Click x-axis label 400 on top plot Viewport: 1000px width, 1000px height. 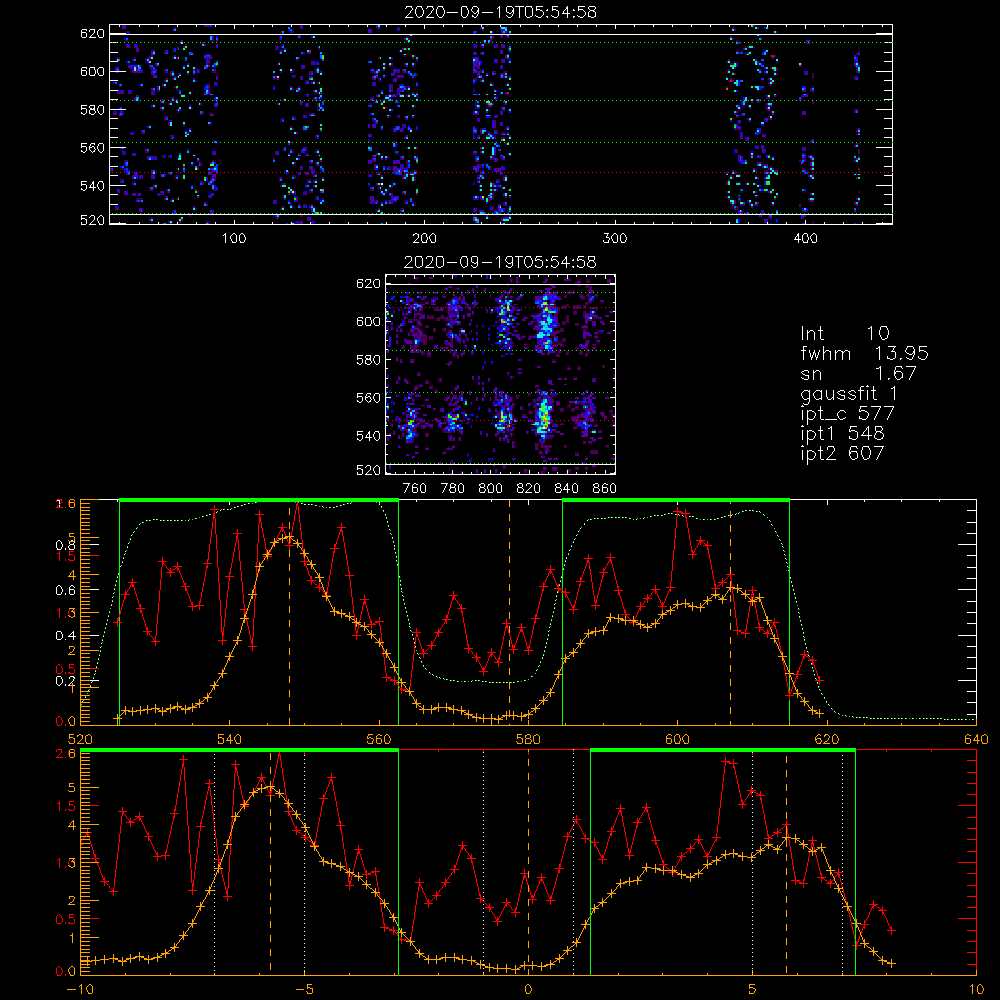click(805, 239)
